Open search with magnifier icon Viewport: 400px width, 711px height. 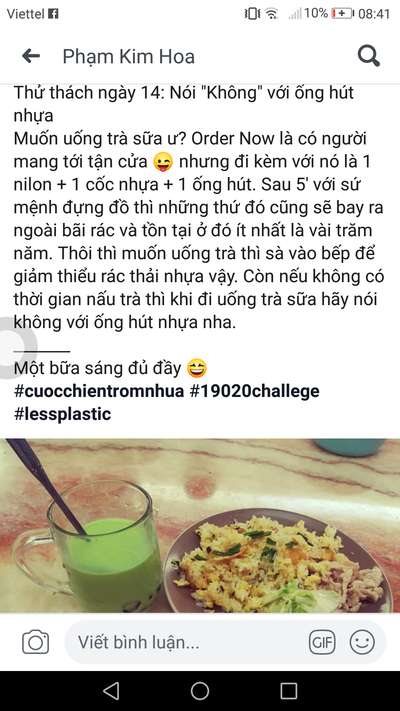(368, 56)
